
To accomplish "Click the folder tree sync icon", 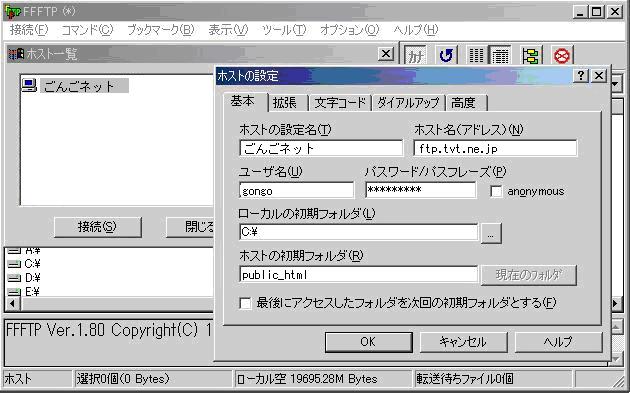I will coord(531,55).
